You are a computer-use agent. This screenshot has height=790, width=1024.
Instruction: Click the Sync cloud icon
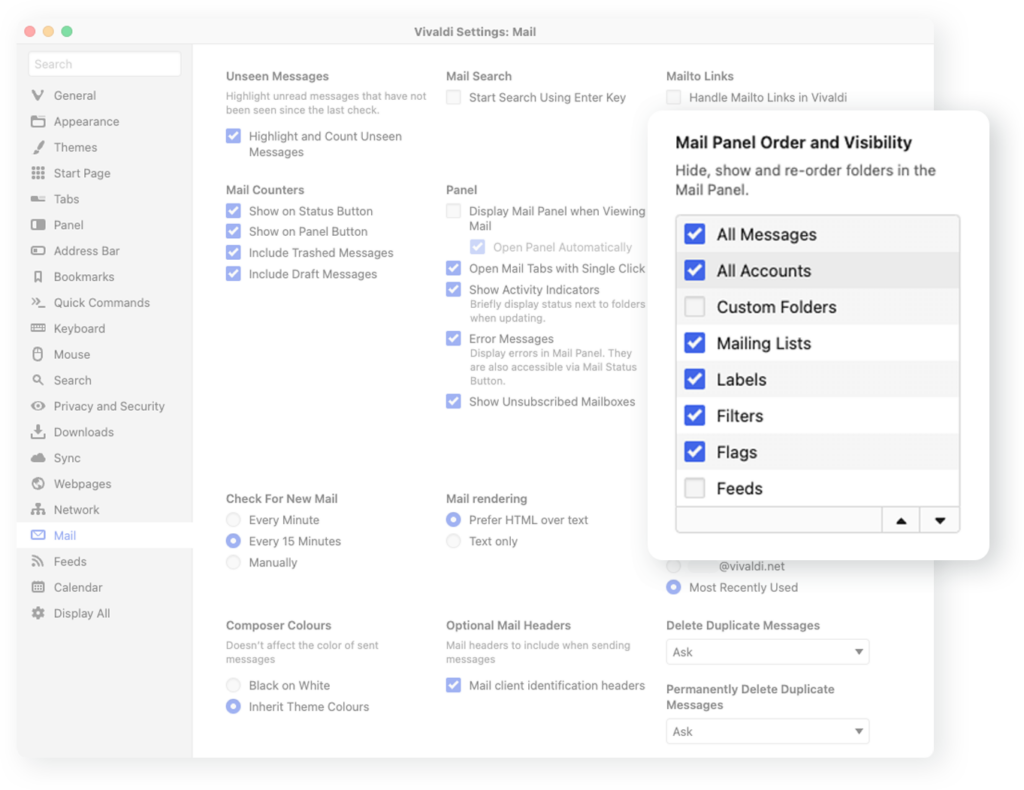38,458
